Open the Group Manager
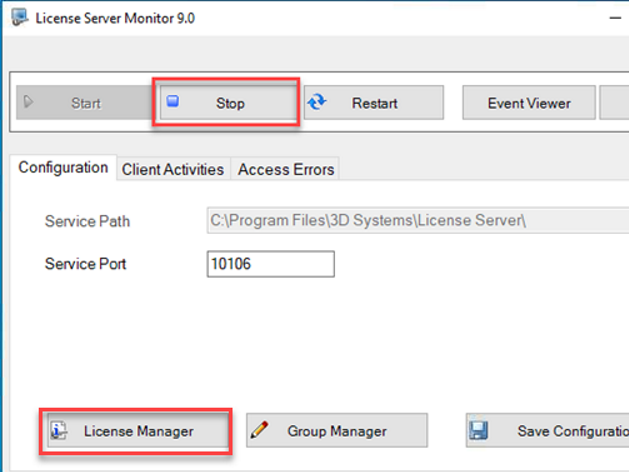The width and height of the screenshot is (629, 472). (337, 431)
